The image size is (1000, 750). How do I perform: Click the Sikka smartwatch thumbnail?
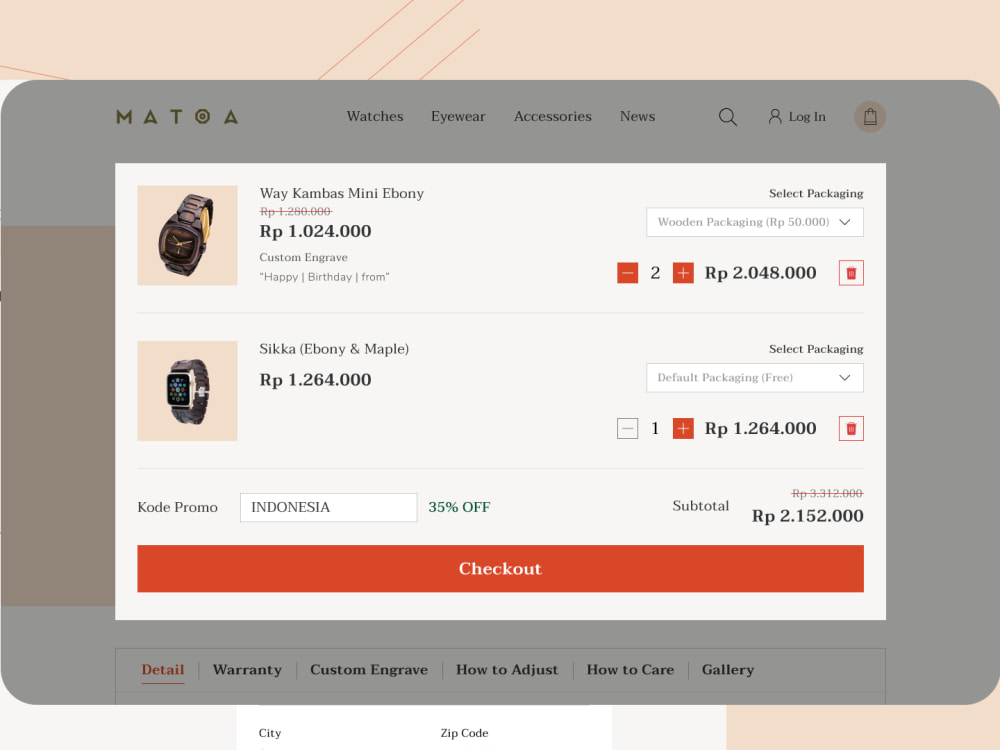click(x=187, y=391)
